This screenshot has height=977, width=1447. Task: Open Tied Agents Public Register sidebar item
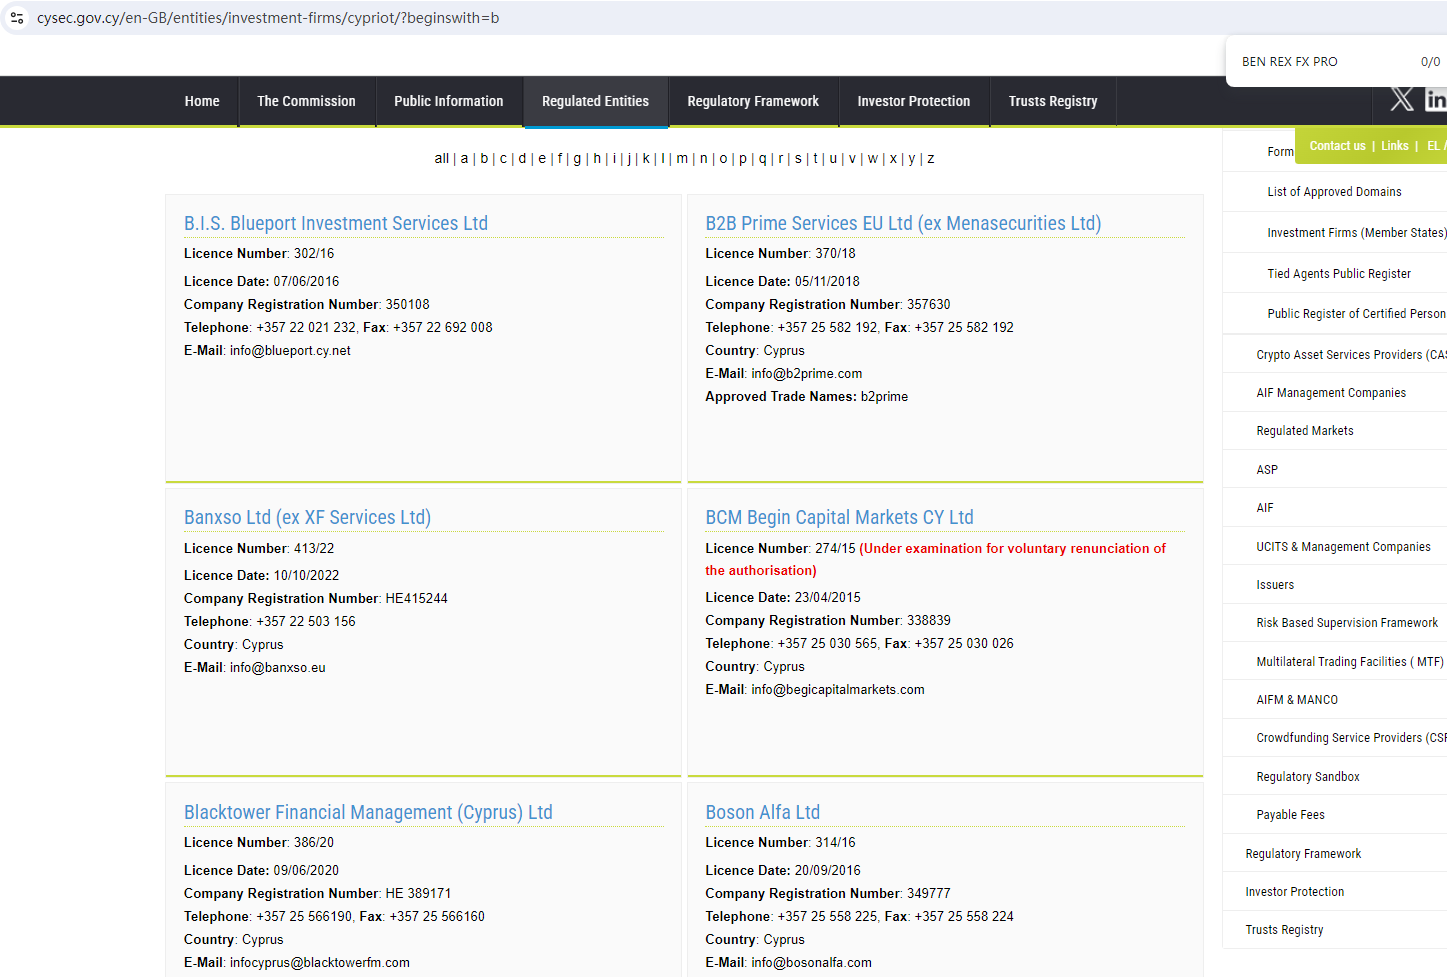click(x=1338, y=273)
